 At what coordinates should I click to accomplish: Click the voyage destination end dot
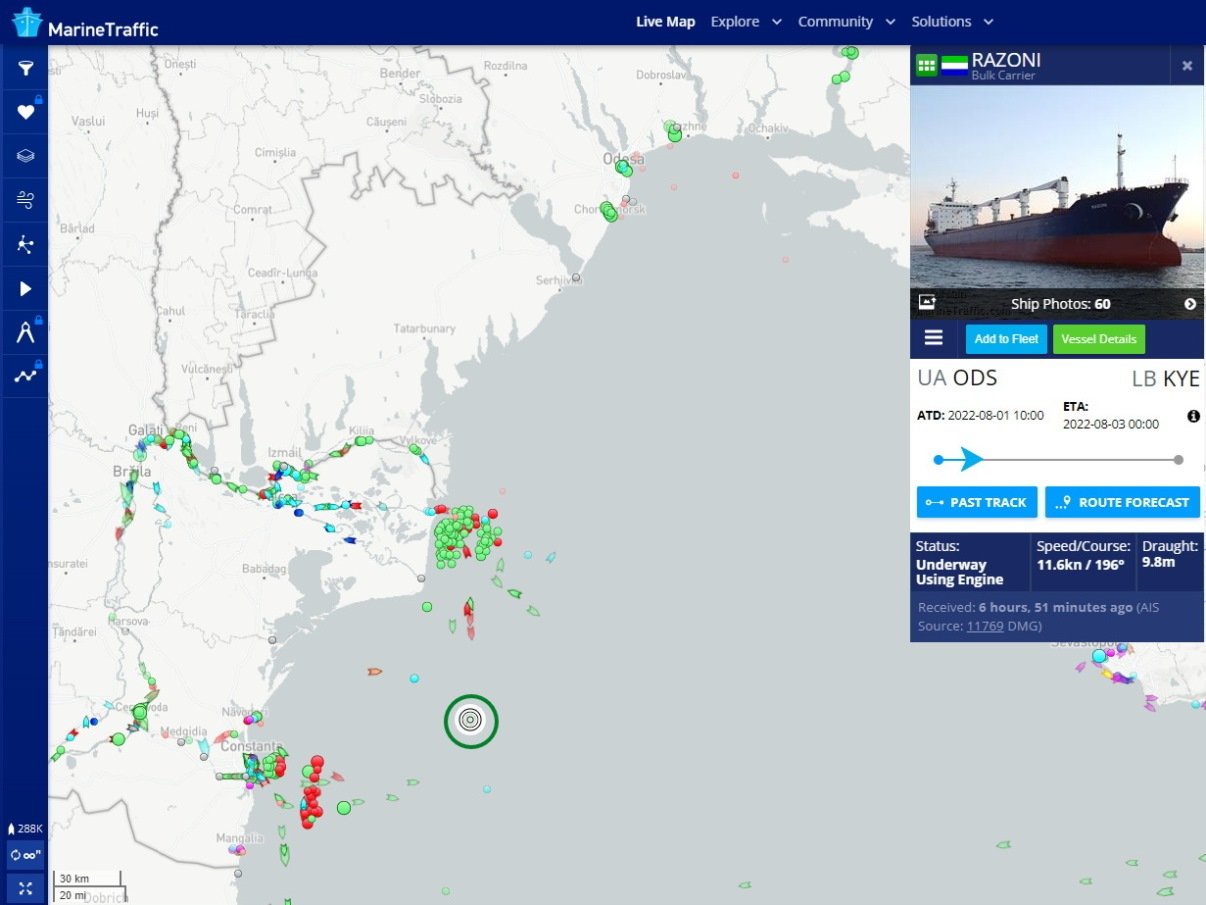click(x=1178, y=460)
